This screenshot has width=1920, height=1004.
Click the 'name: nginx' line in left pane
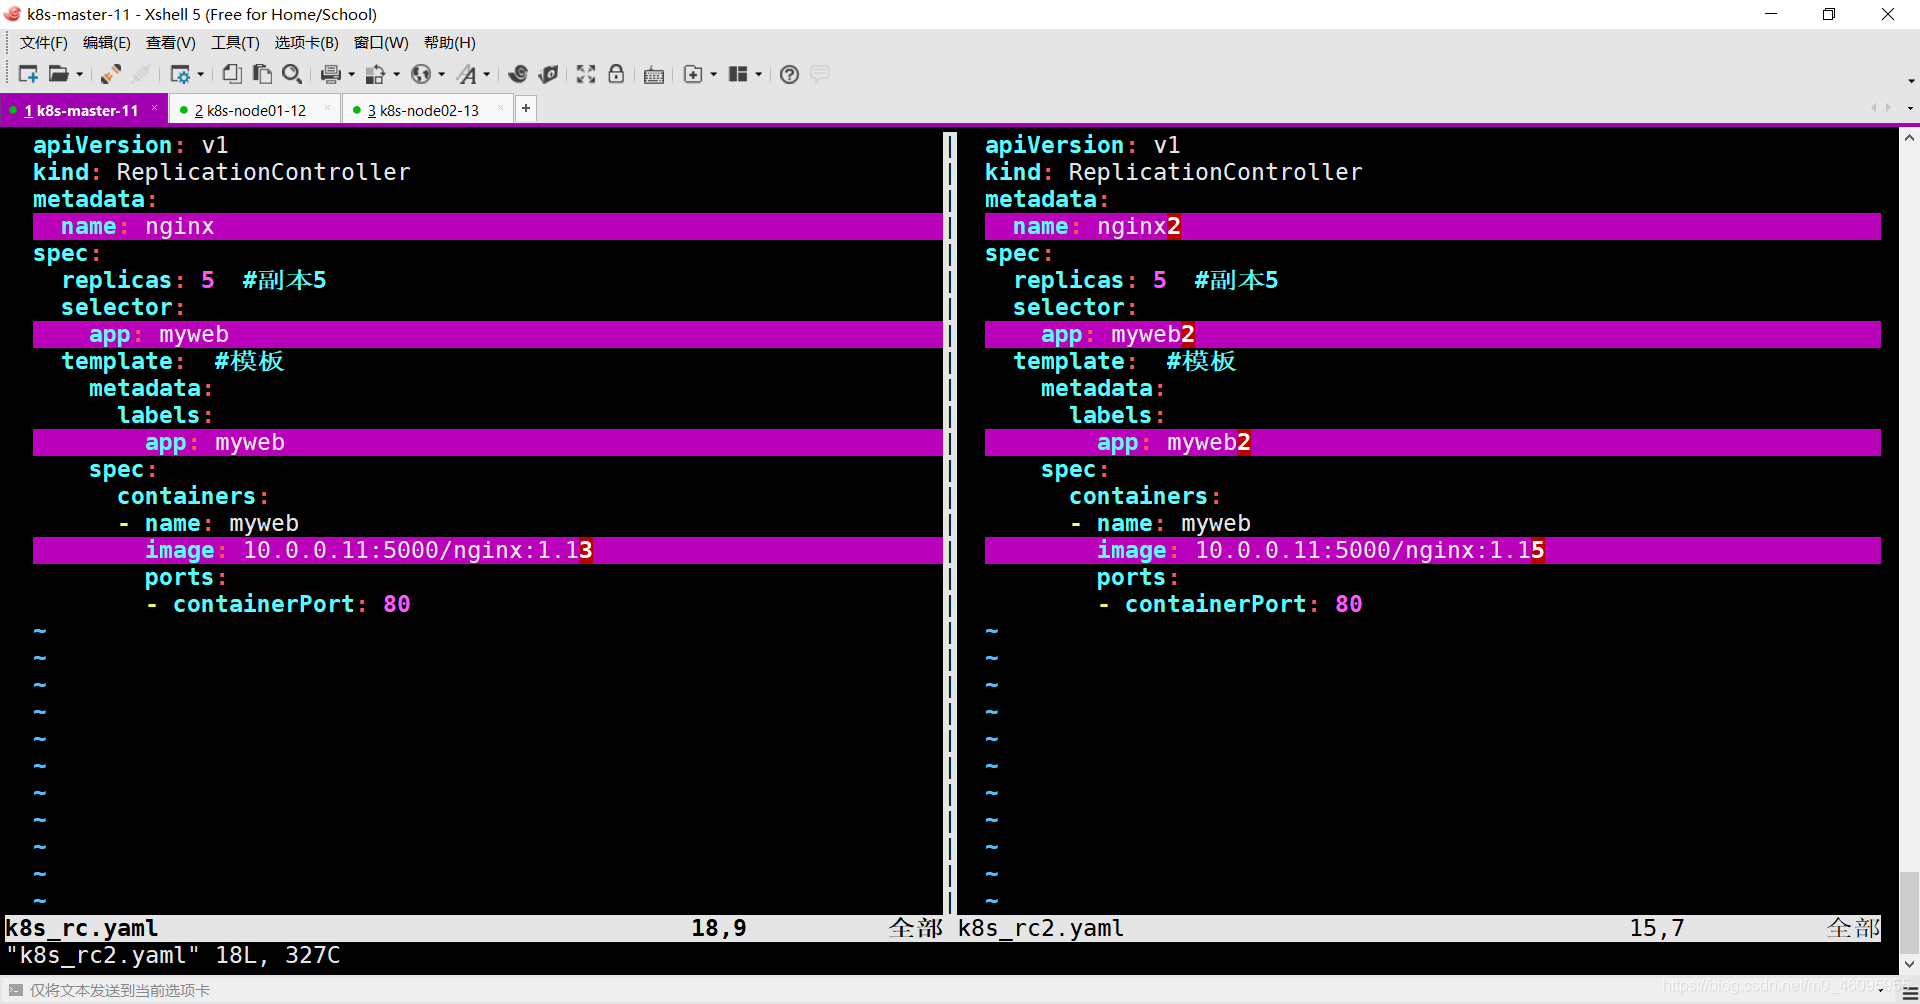(x=487, y=226)
